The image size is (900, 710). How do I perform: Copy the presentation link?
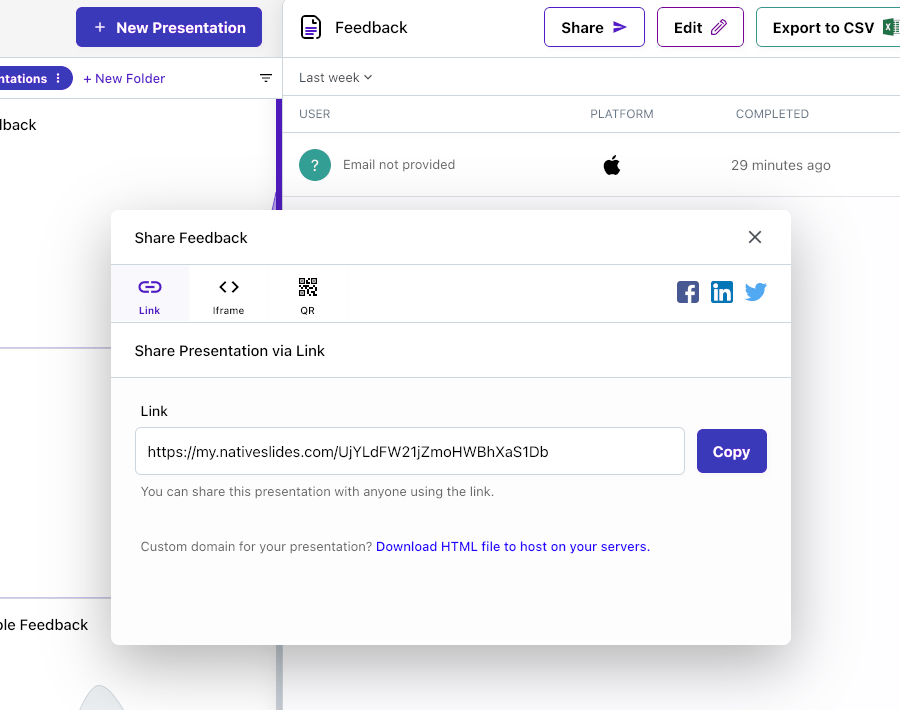point(731,451)
